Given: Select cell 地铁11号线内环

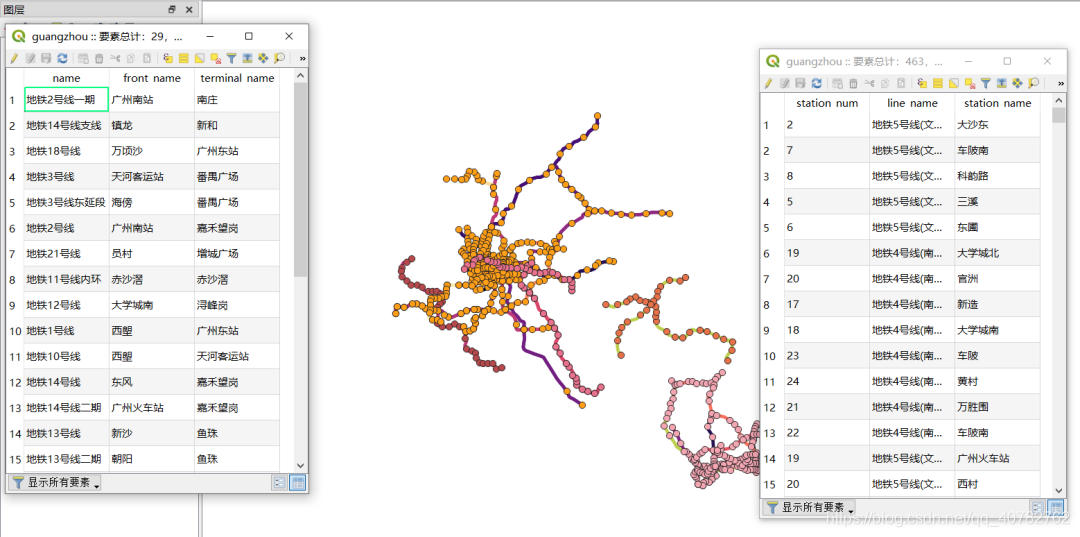Looking at the screenshot, I should 66,280.
